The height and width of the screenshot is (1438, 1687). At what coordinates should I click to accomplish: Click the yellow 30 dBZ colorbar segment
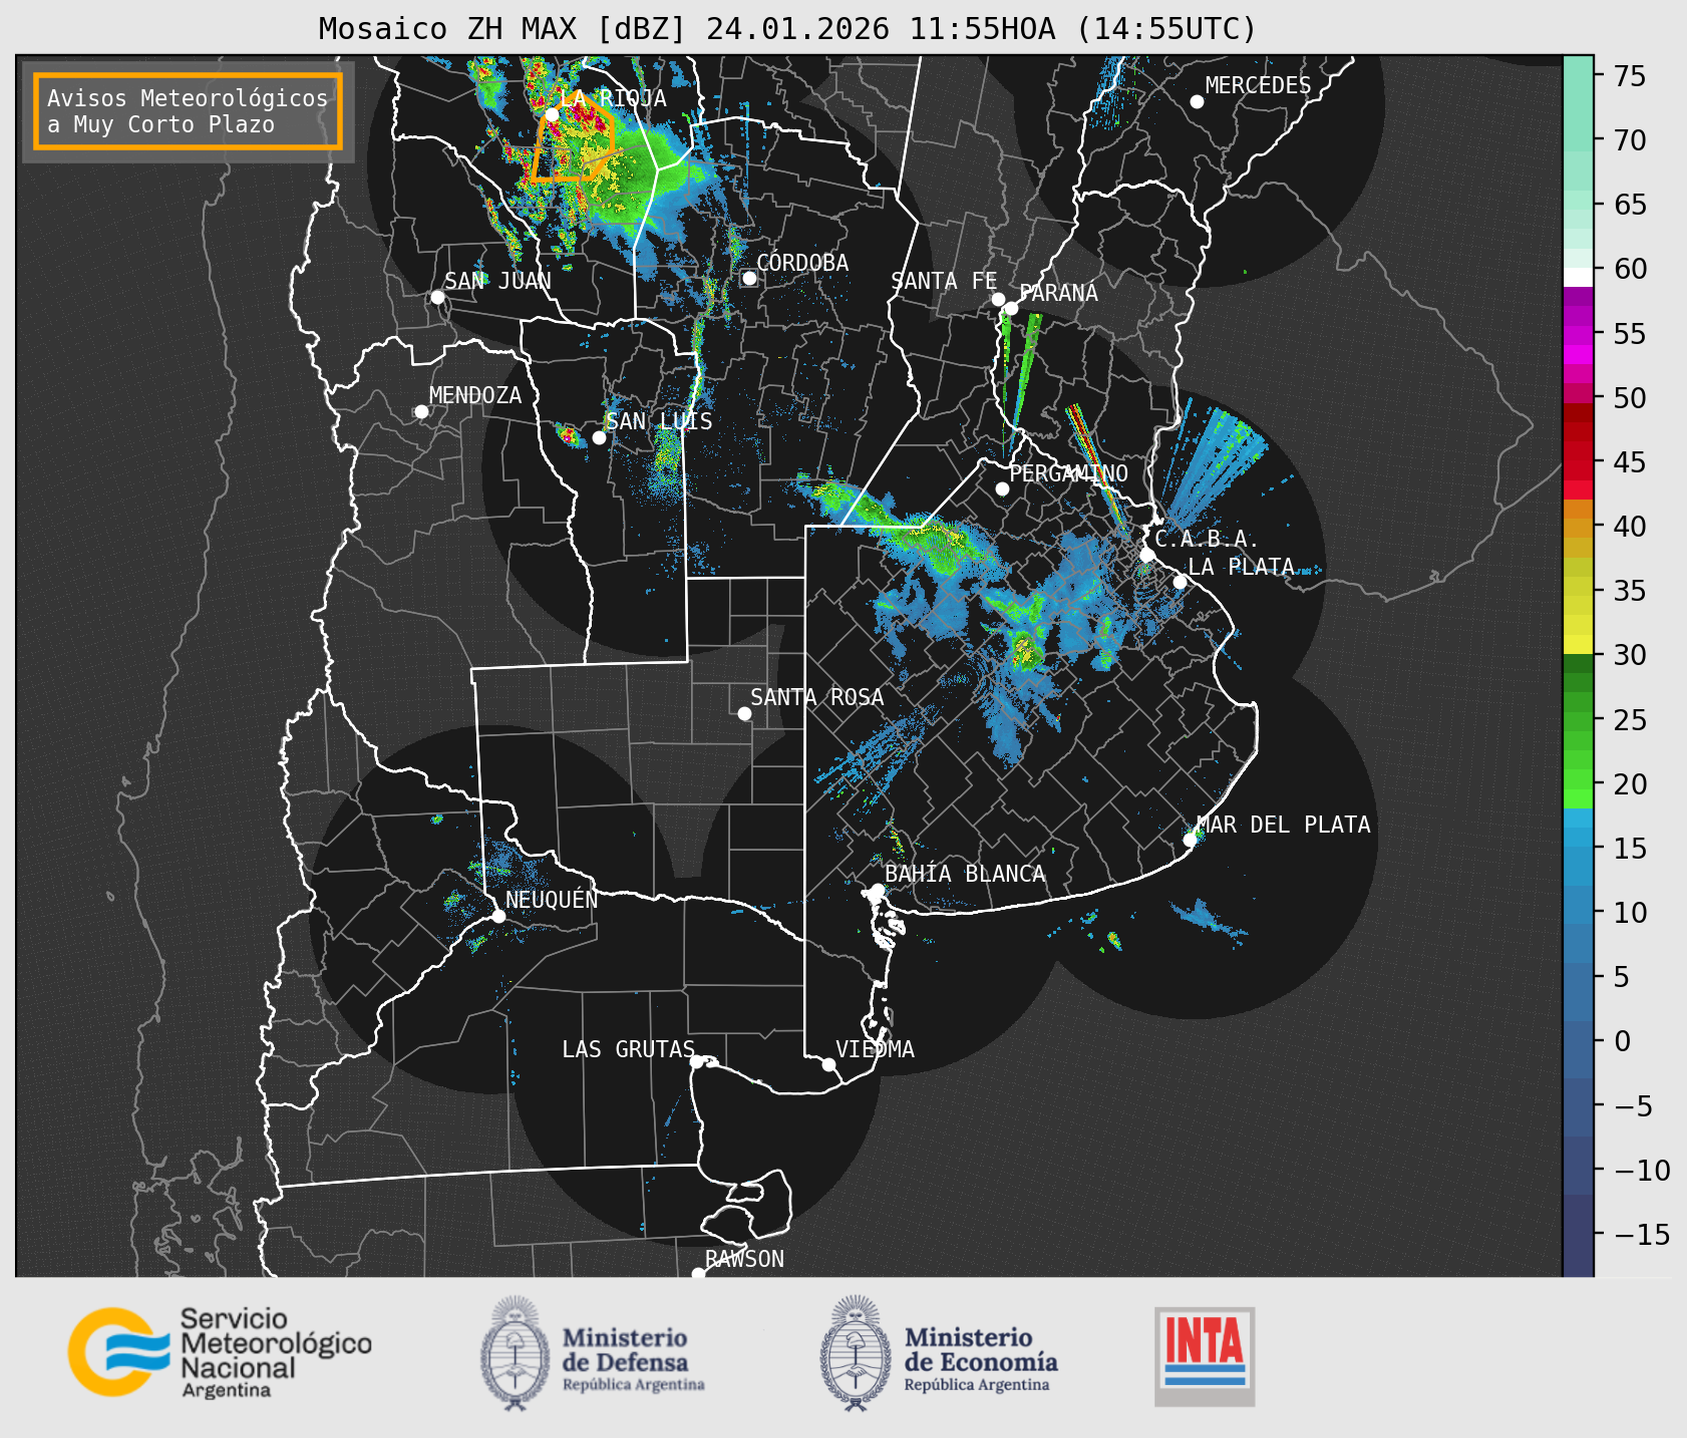[x=1578, y=644]
